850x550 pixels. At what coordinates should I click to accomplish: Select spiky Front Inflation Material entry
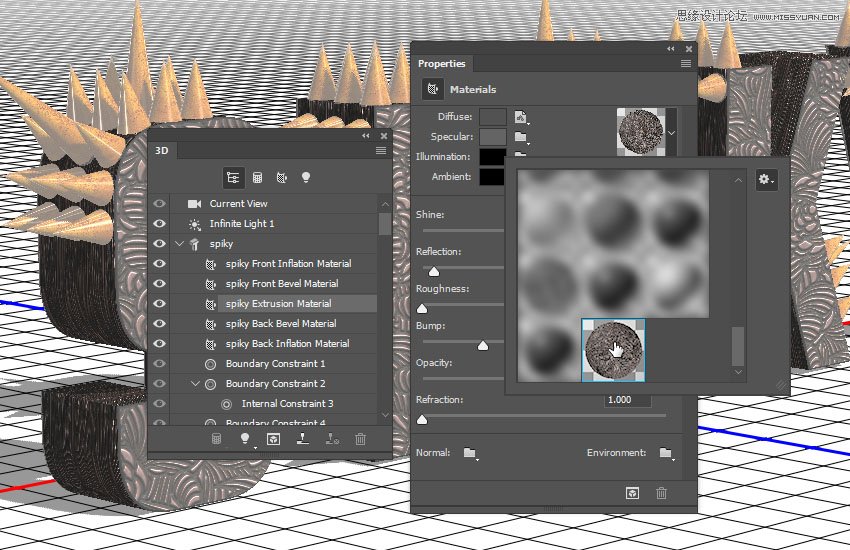point(288,264)
